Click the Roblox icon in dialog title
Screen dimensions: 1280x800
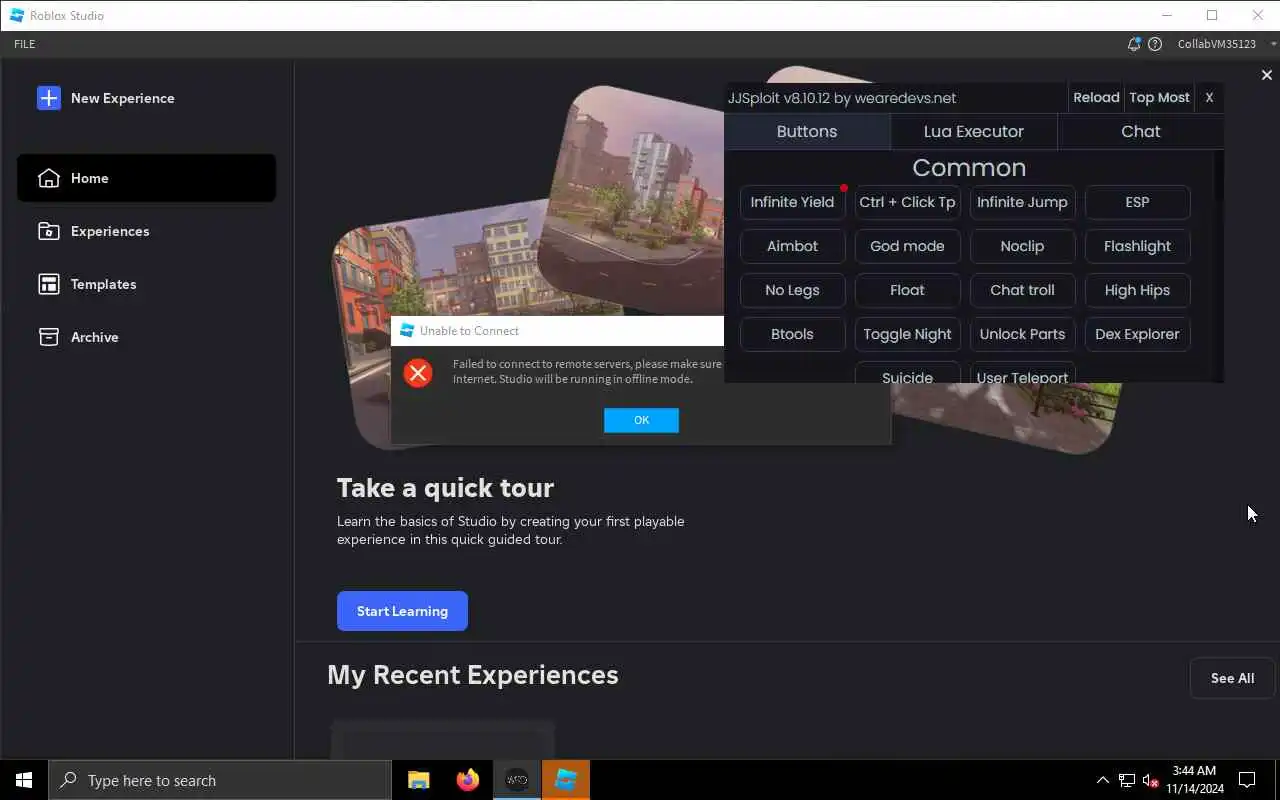pyautogui.click(x=407, y=331)
